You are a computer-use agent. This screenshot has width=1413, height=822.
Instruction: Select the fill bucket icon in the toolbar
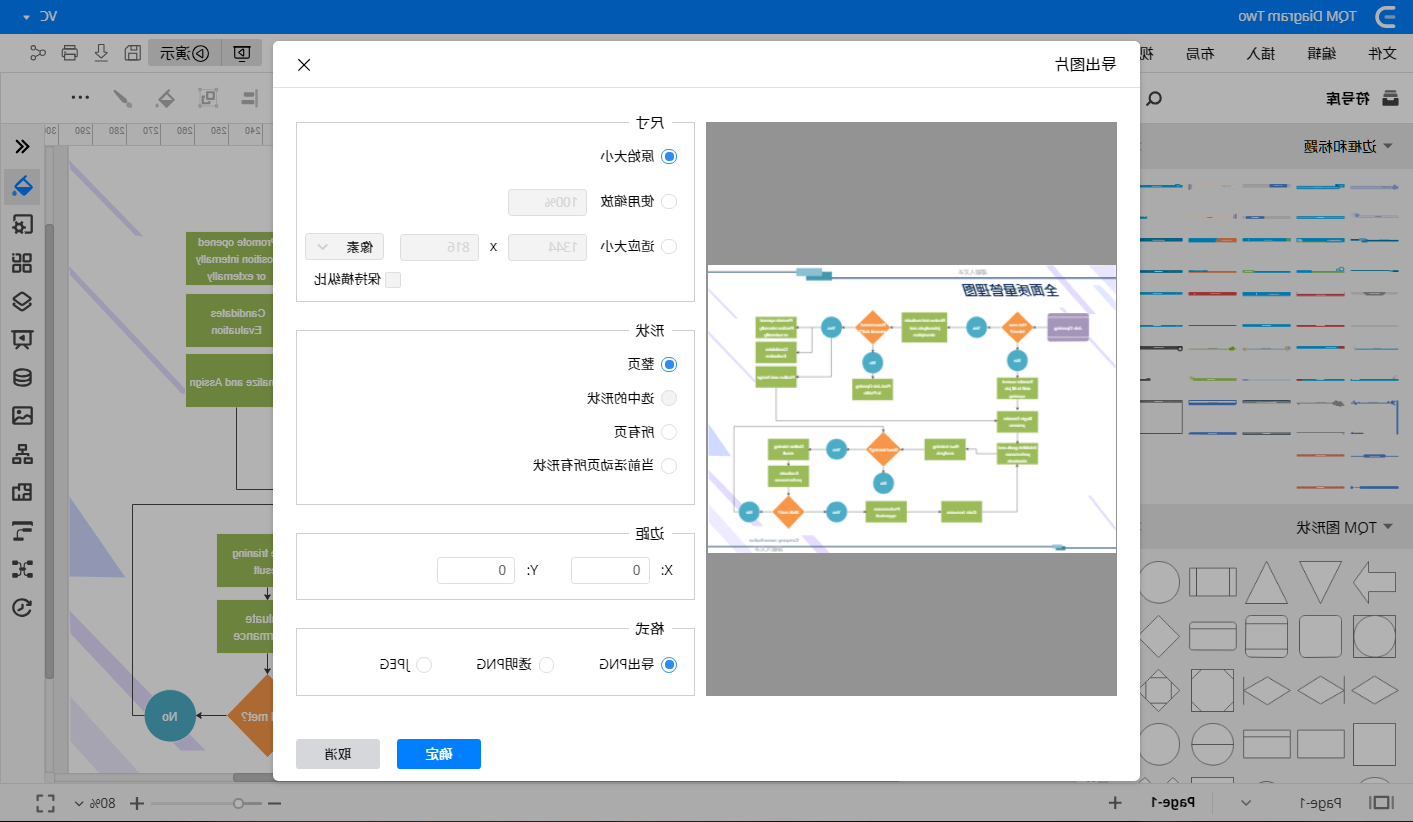point(165,98)
